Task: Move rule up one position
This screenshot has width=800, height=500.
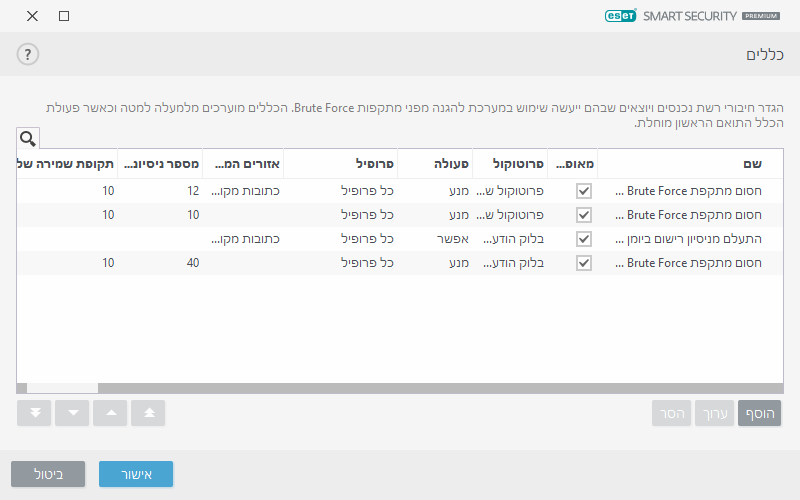Action: click(x=110, y=413)
